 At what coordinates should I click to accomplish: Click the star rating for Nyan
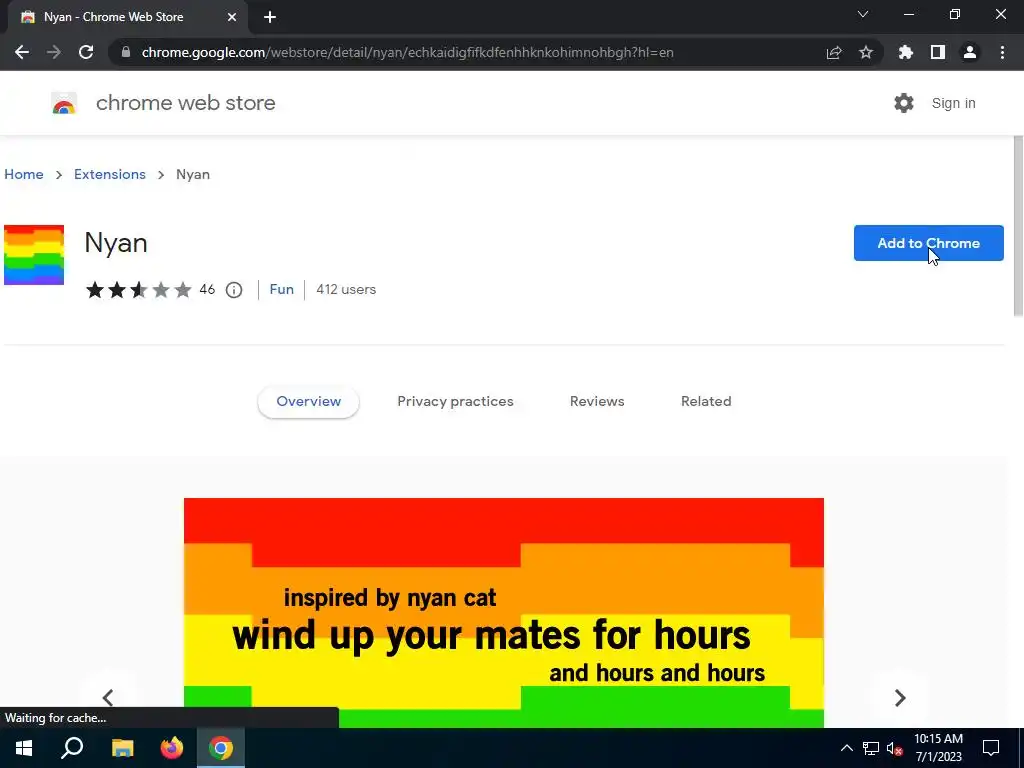pos(138,289)
